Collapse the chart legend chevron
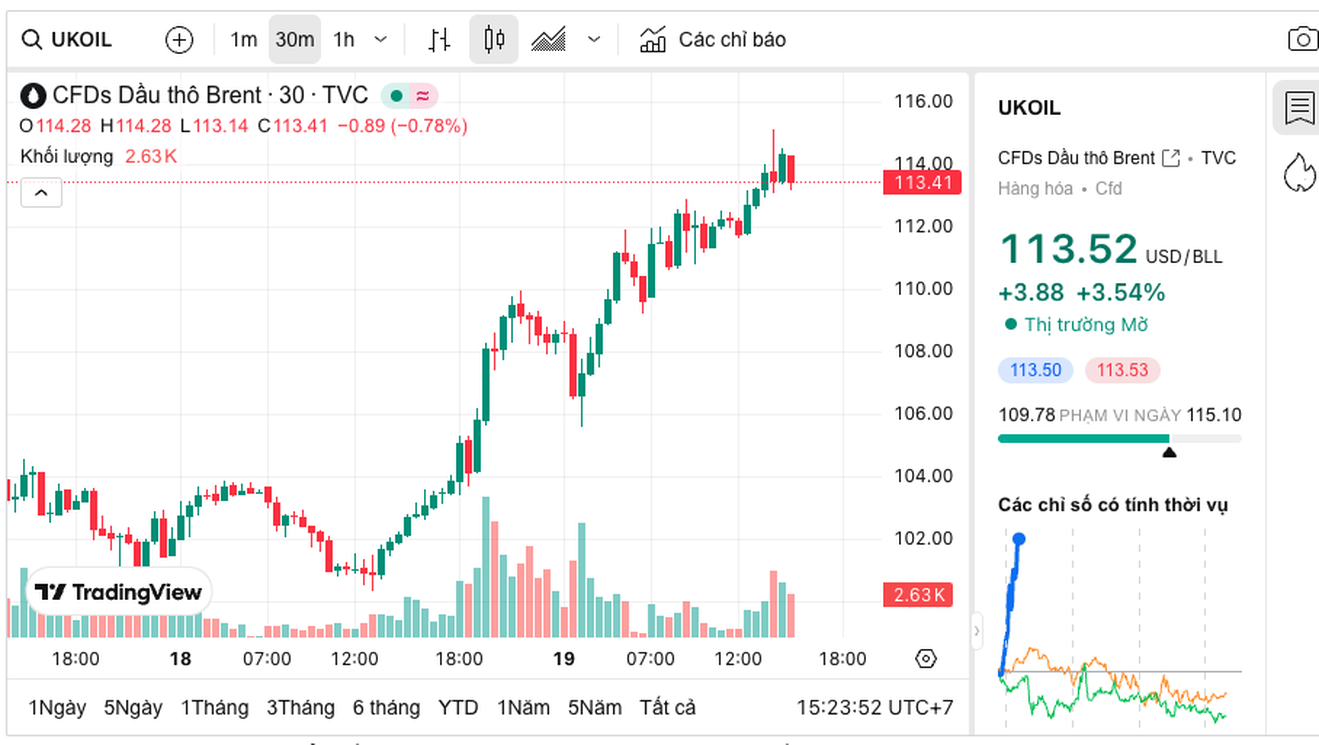Screen dimensions: 1319x745 41,193
